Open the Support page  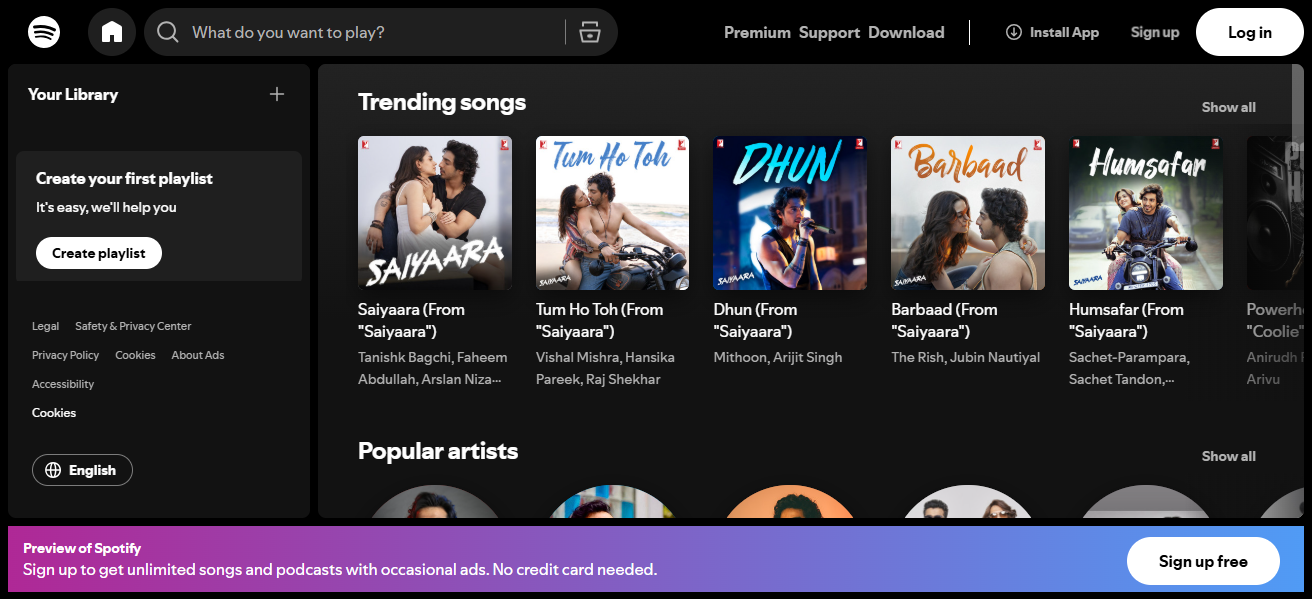coord(829,32)
